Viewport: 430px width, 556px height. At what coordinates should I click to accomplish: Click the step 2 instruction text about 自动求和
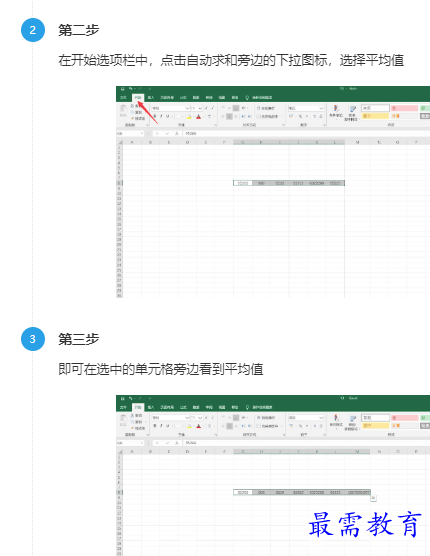coord(231,60)
